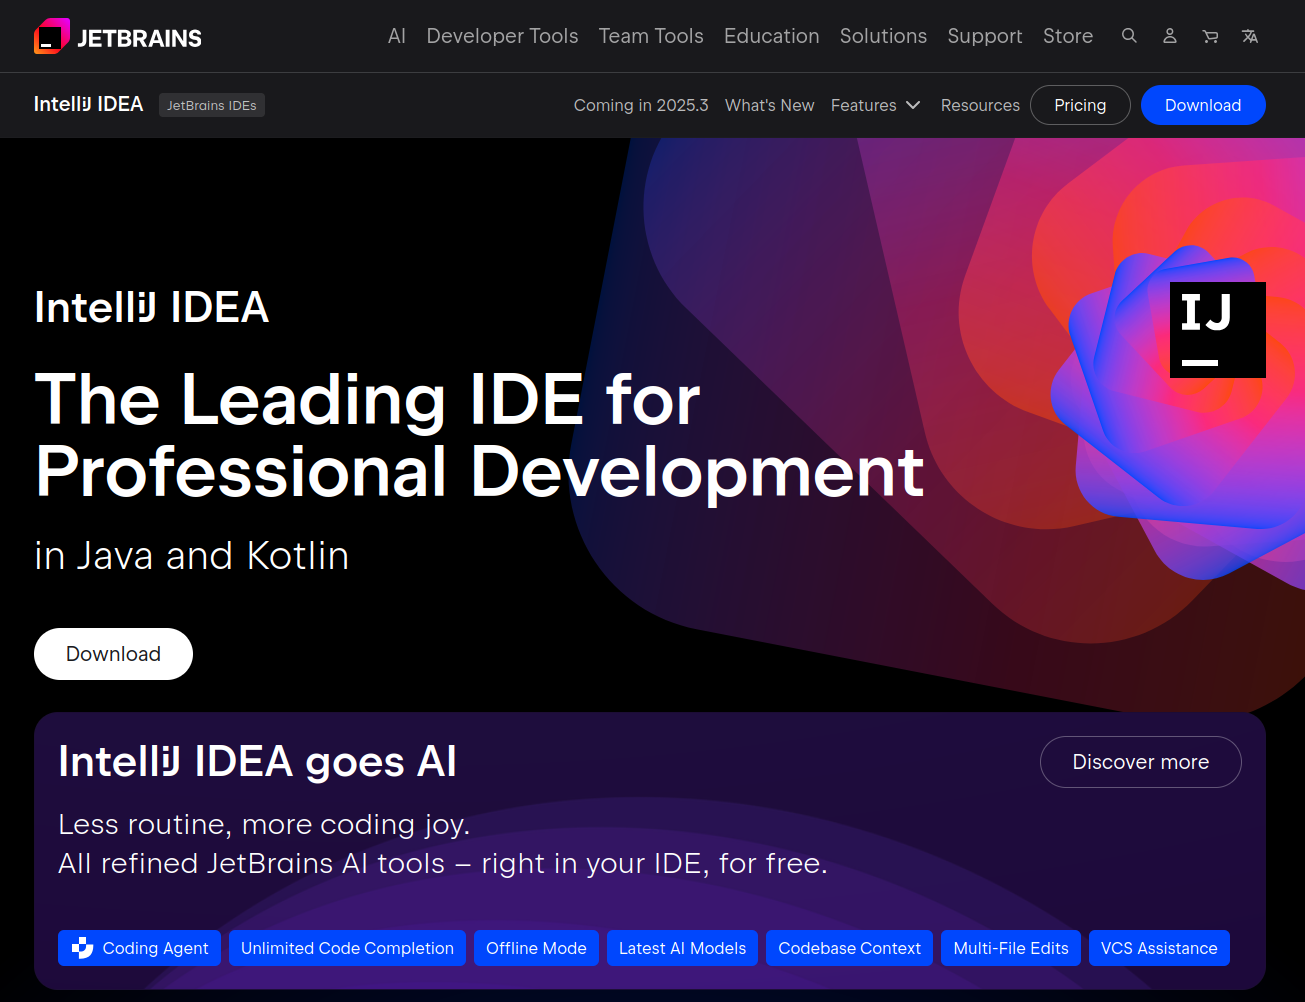Click the JetBrains IDEs badge
The width and height of the screenshot is (1305, 1002).
pyautogui.click(x=211, y=105)
